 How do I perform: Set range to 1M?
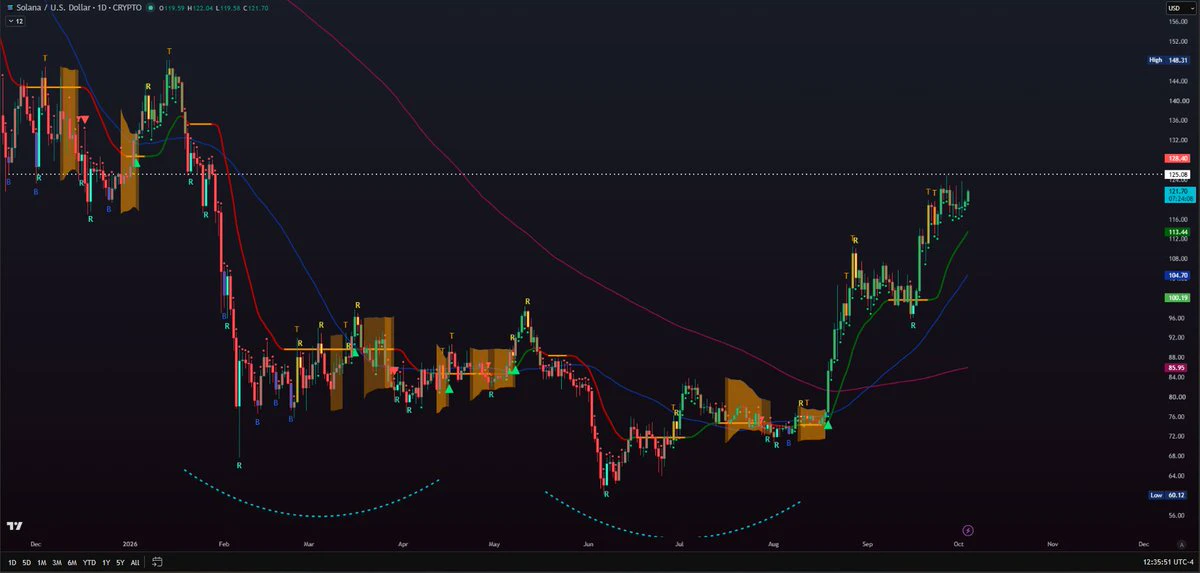(42, 562)
